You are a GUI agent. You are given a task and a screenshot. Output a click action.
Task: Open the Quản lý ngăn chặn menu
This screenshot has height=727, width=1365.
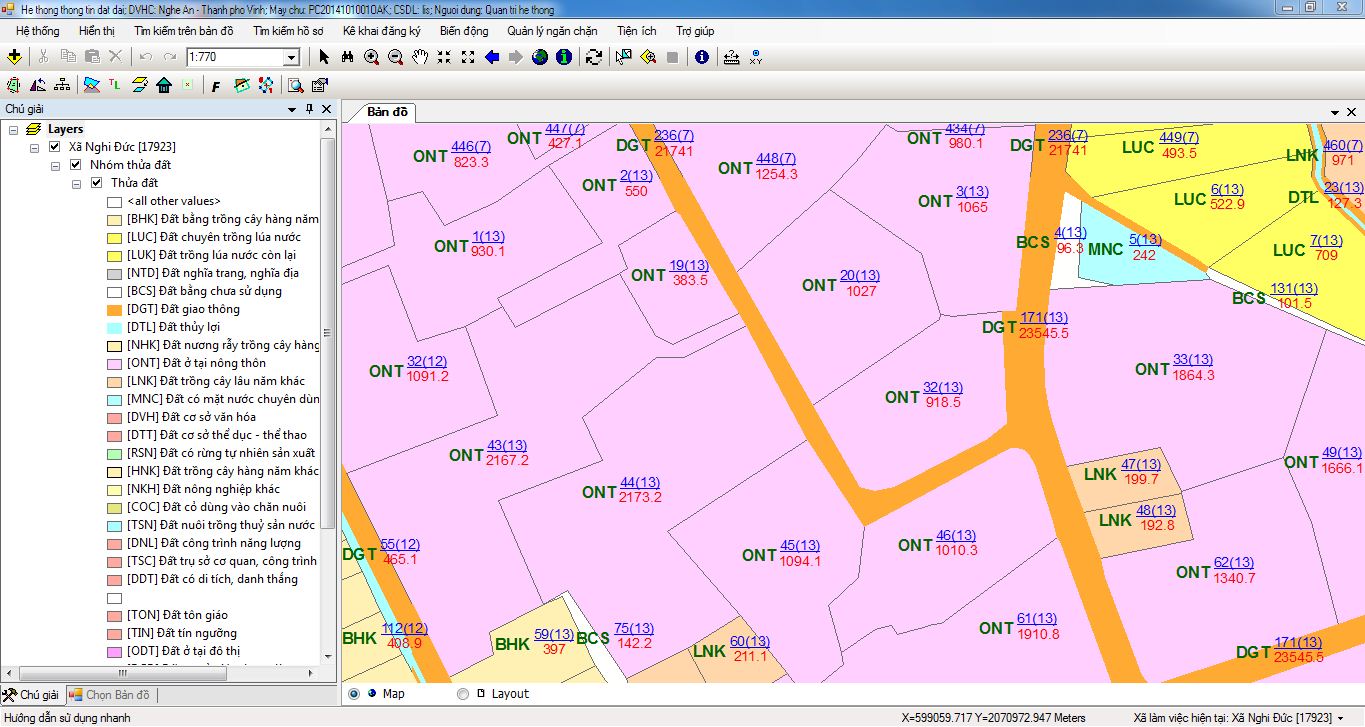(x=552, y=31)
